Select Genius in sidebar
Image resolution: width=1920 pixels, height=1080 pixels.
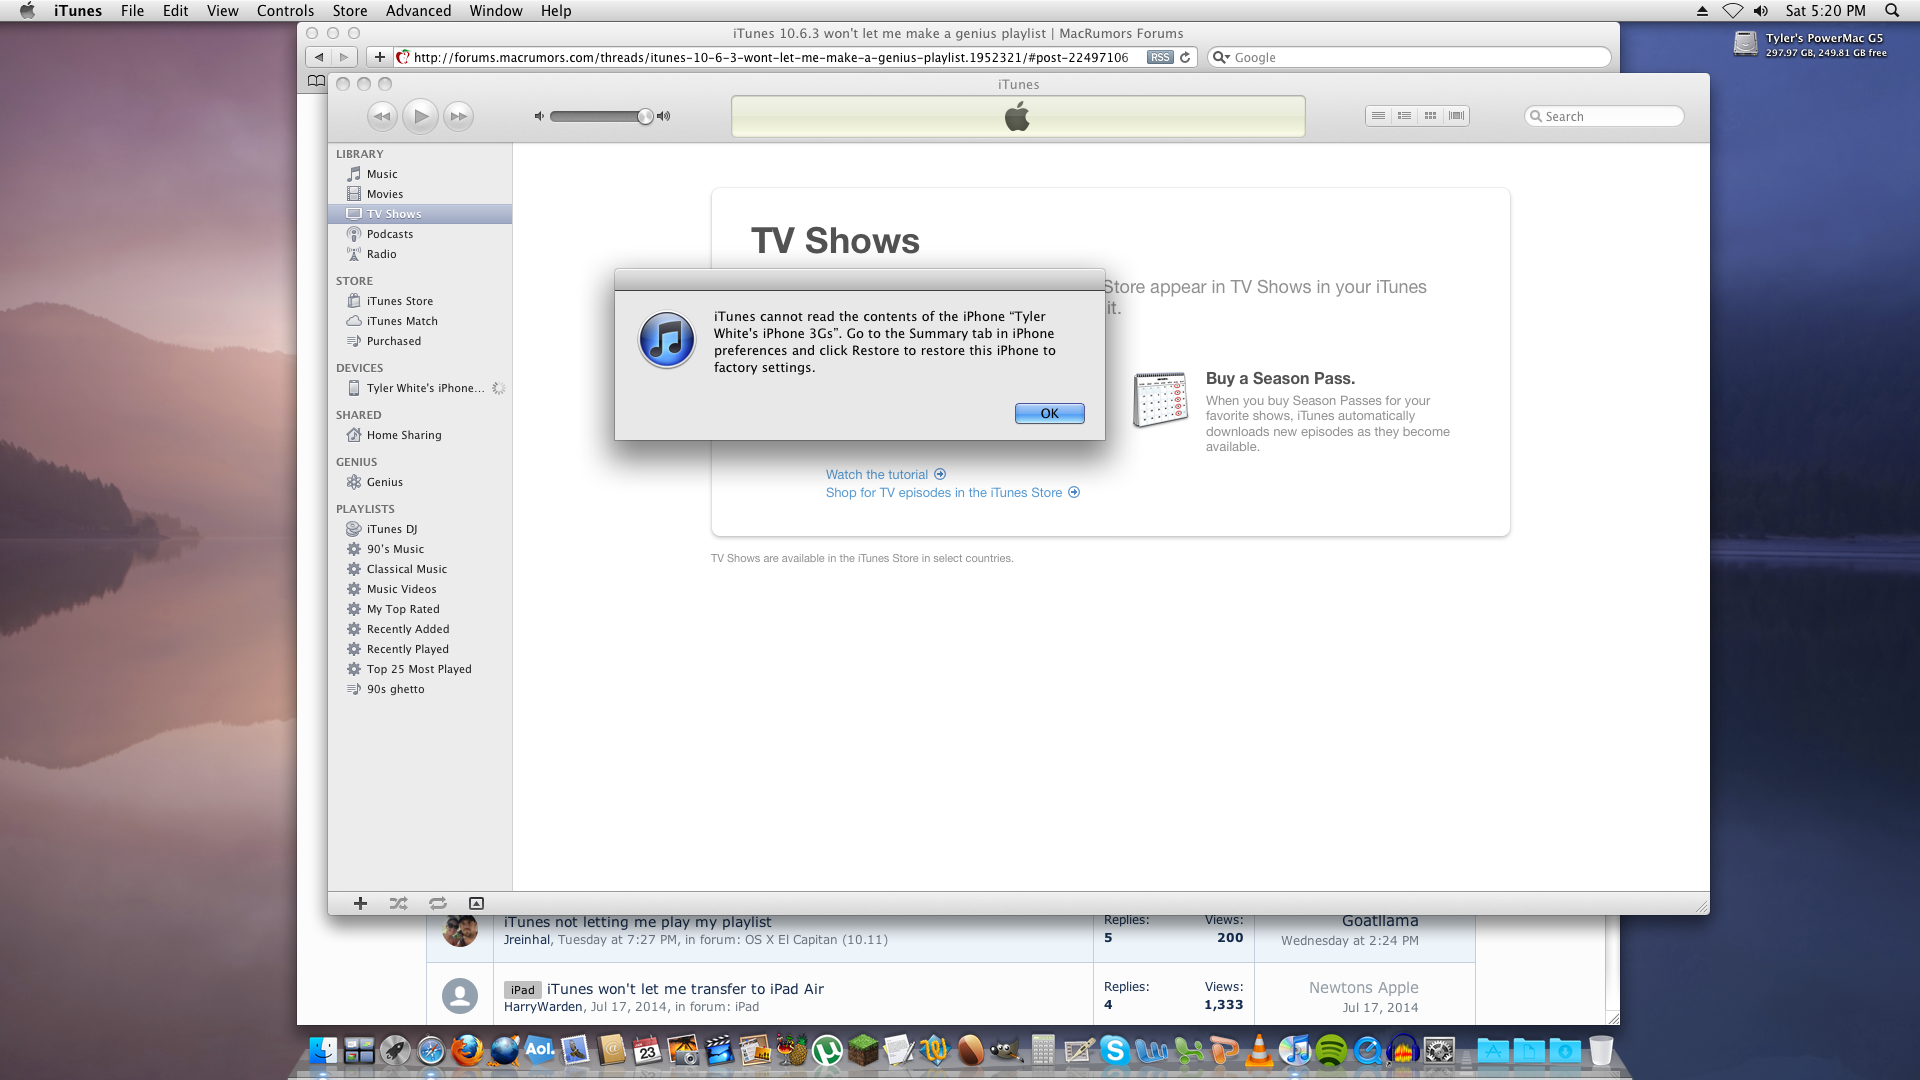click(x=384, y=482)
